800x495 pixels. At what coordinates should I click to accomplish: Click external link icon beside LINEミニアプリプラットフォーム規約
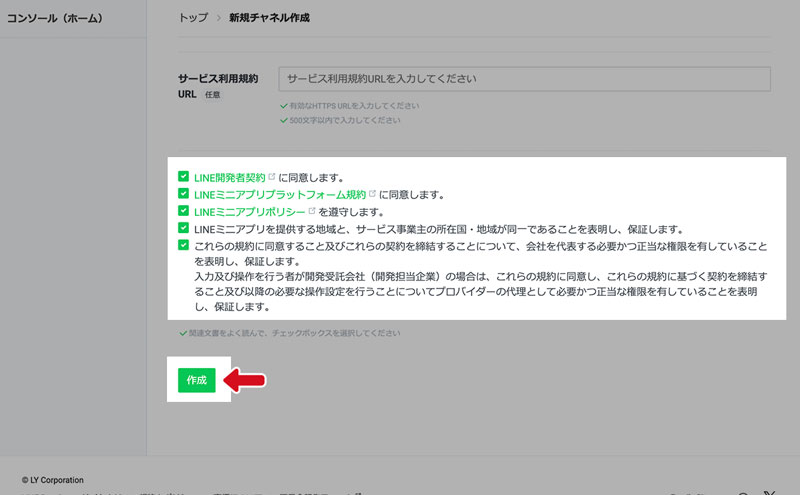(x=373, y=194)
